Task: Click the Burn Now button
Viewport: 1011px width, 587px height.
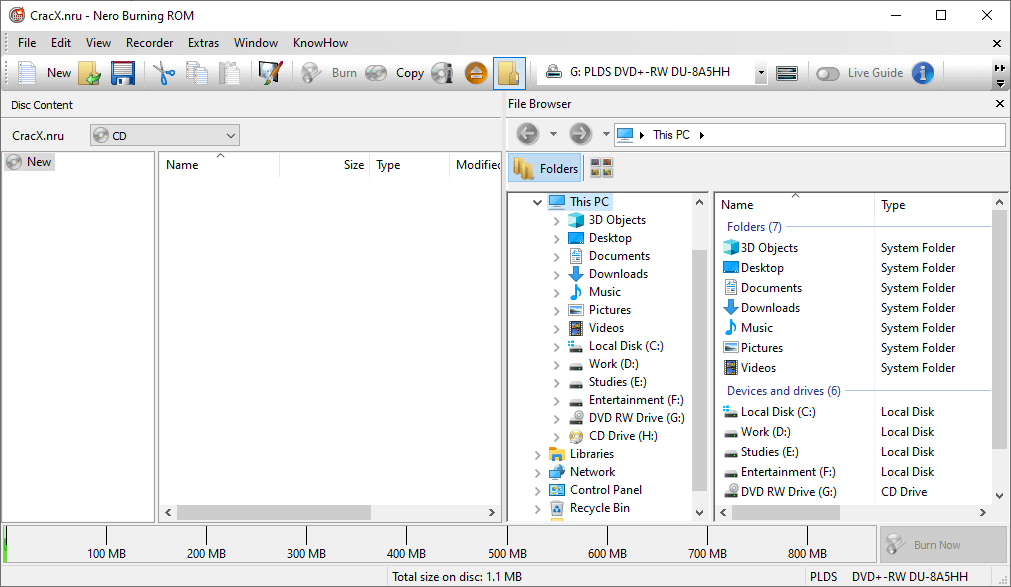Action: 942,544
